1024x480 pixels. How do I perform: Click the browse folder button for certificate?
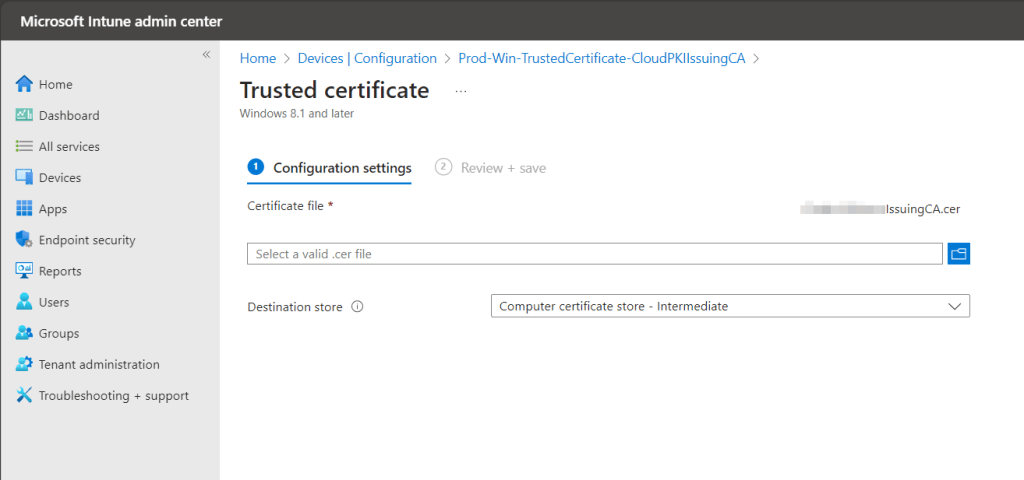pyautogui.click(x=959, y=254)
